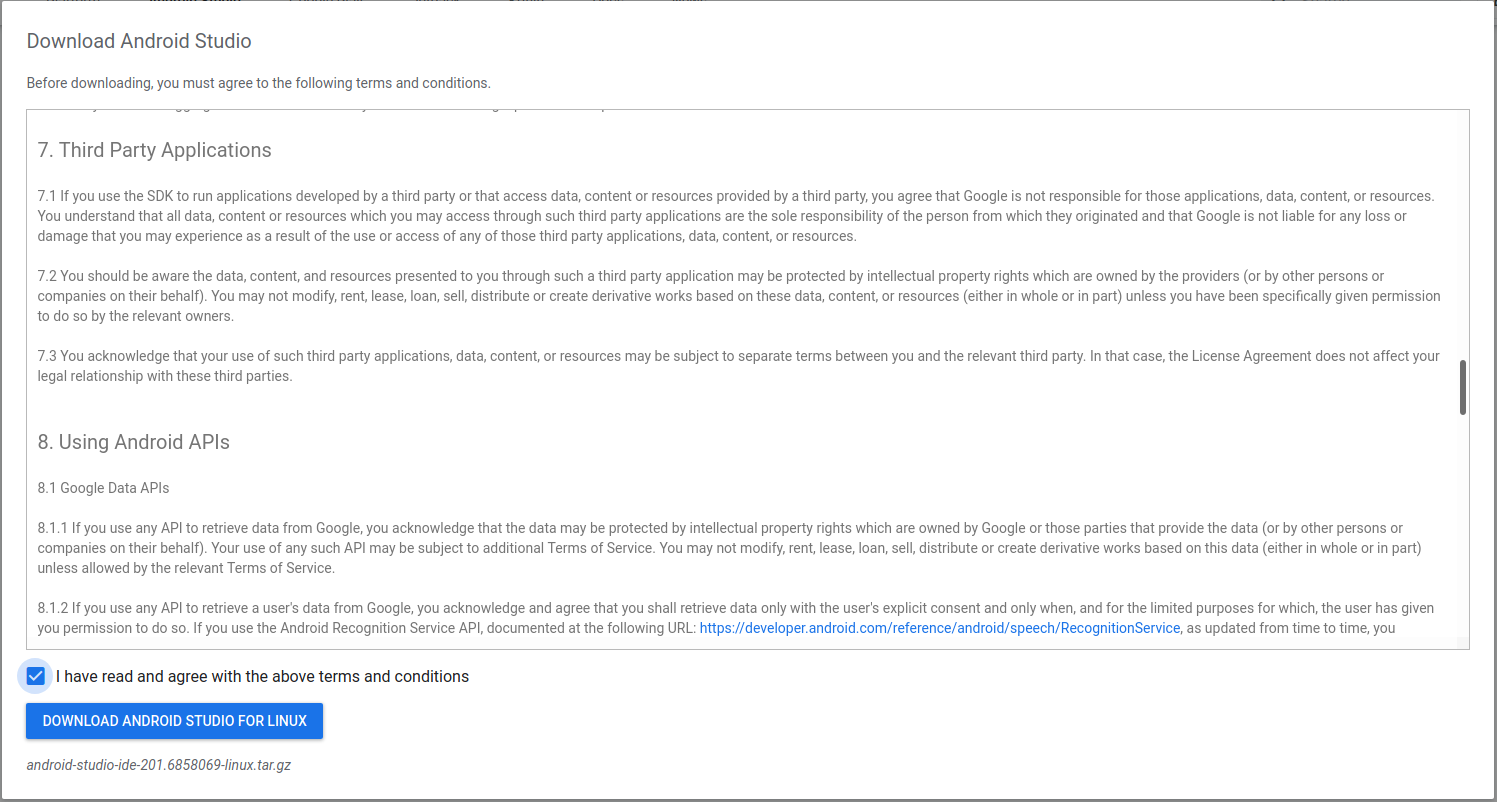Open the RecognitionService developer.android.com link
Viewport: 1497px width, 802px height.
[940, 628]
